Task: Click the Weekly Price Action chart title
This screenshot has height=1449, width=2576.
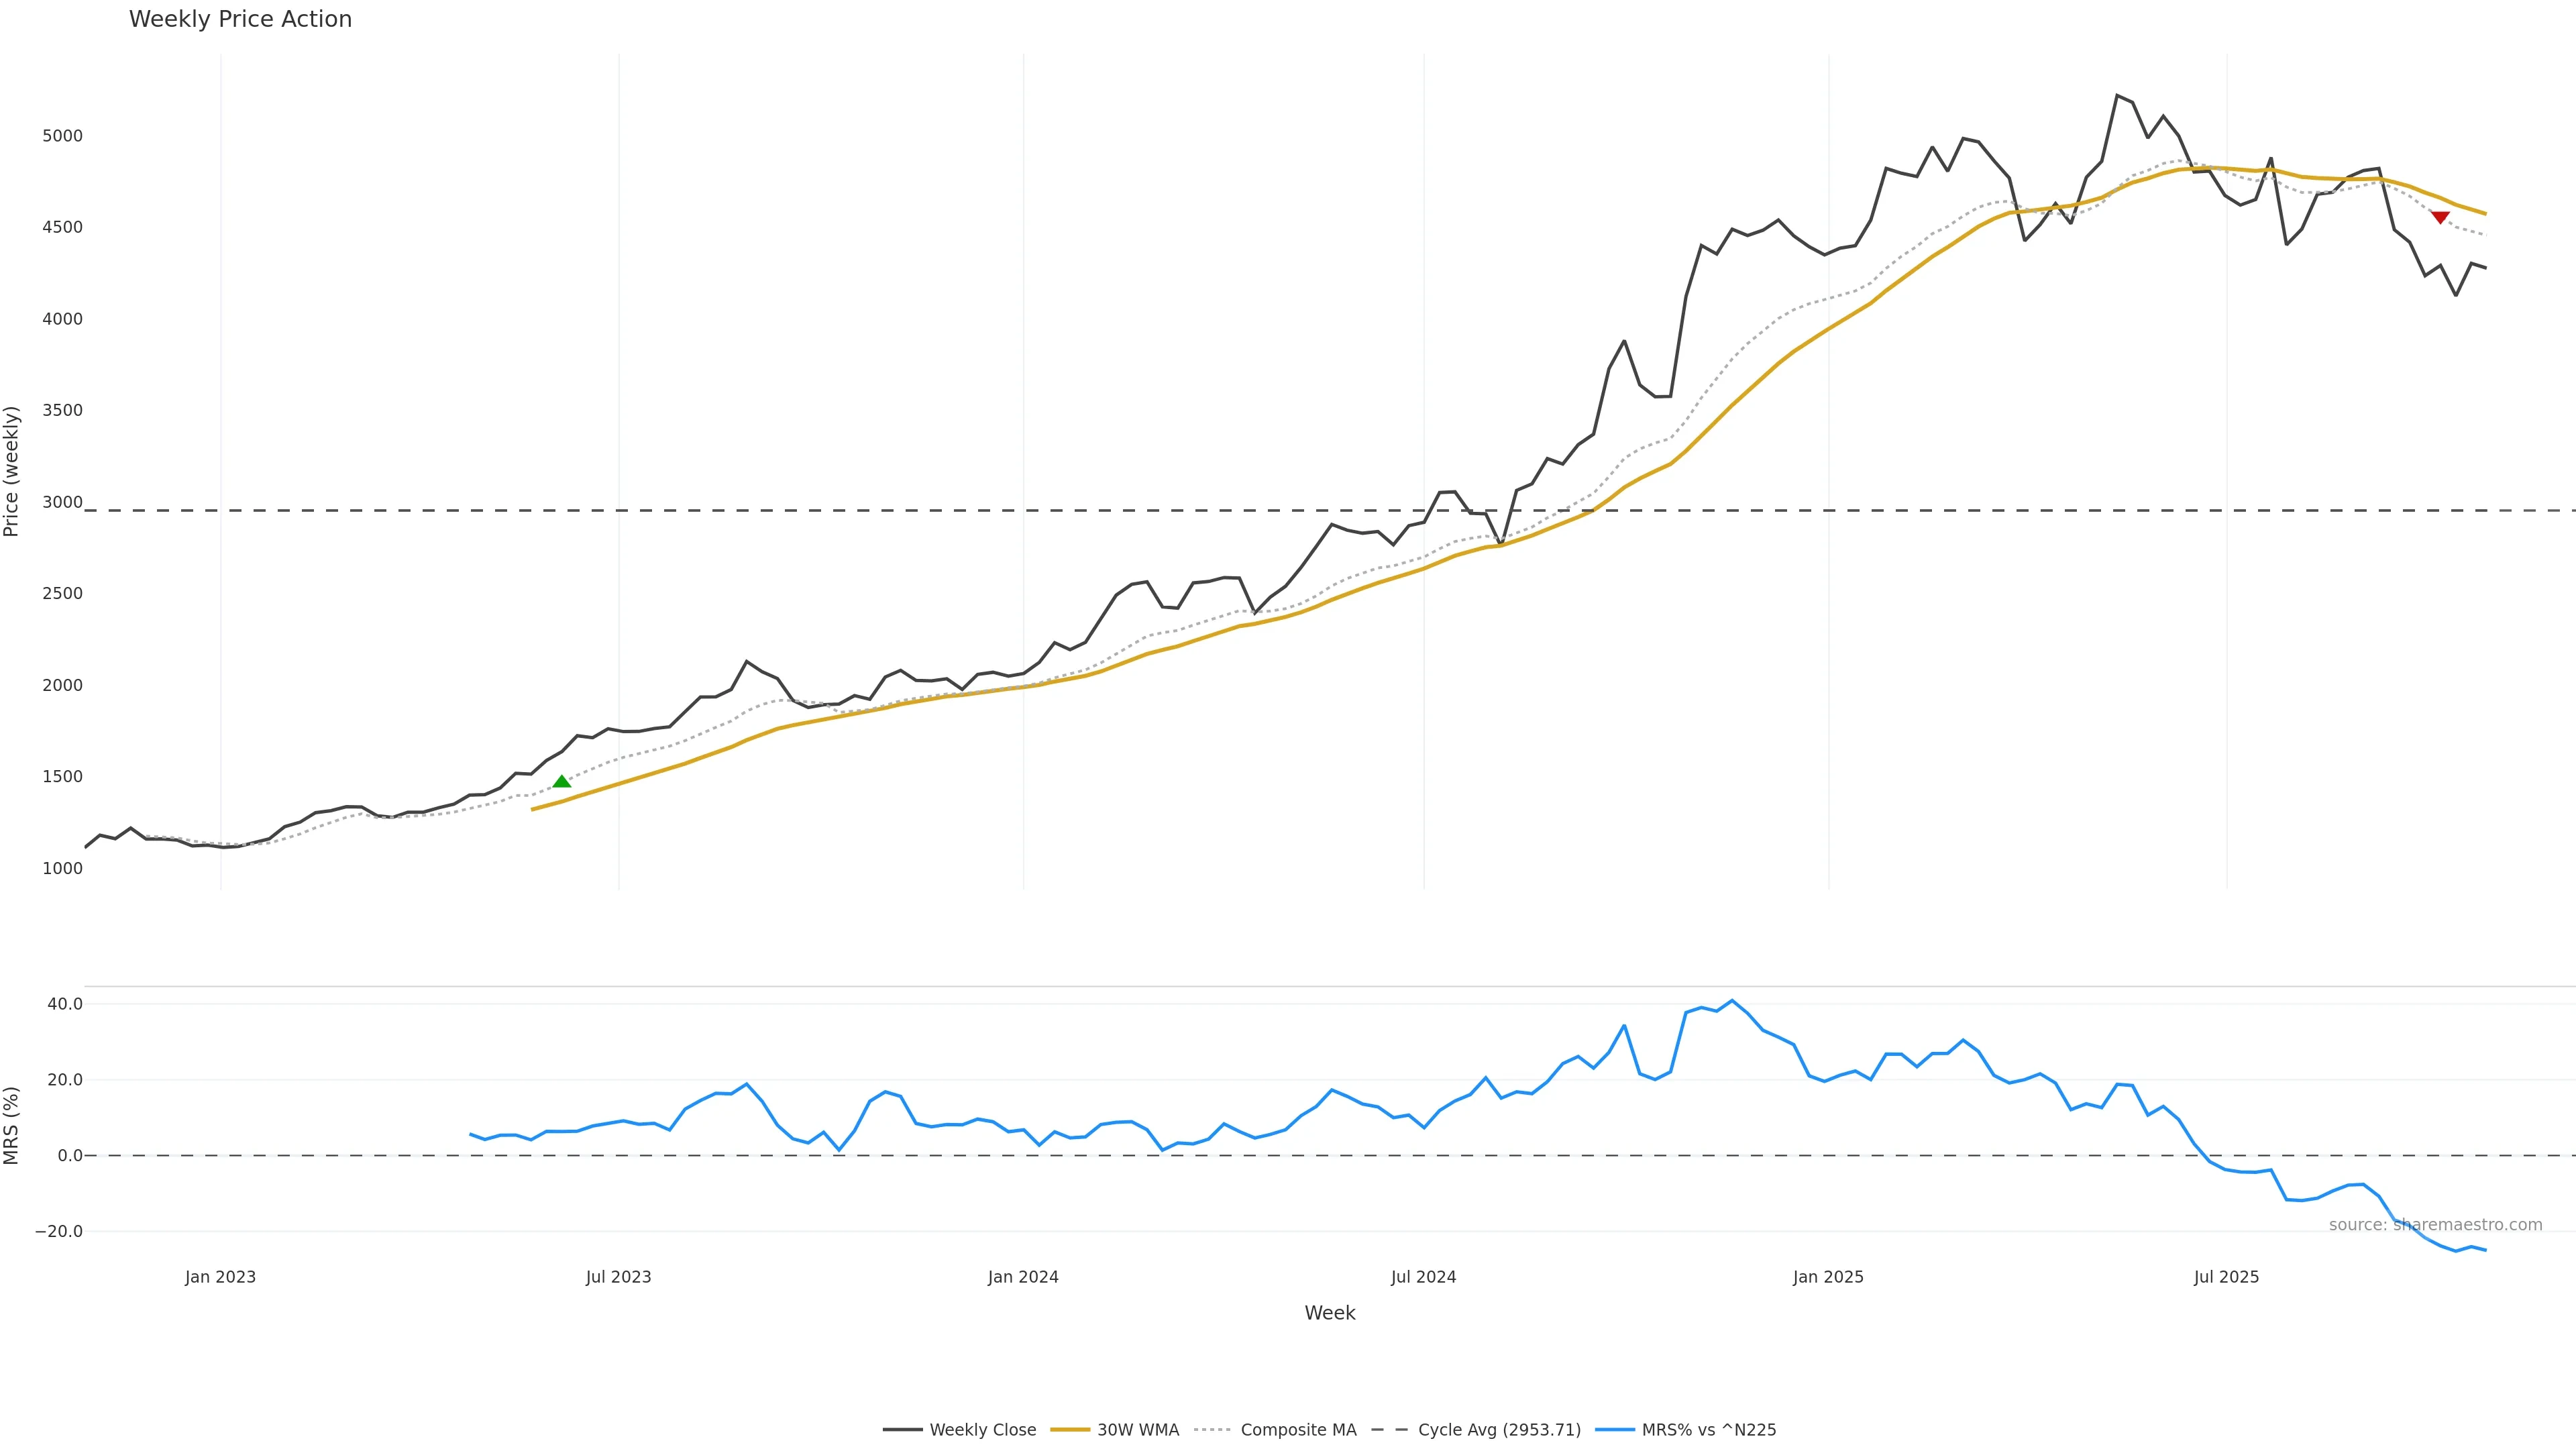Action: point(240,19)
